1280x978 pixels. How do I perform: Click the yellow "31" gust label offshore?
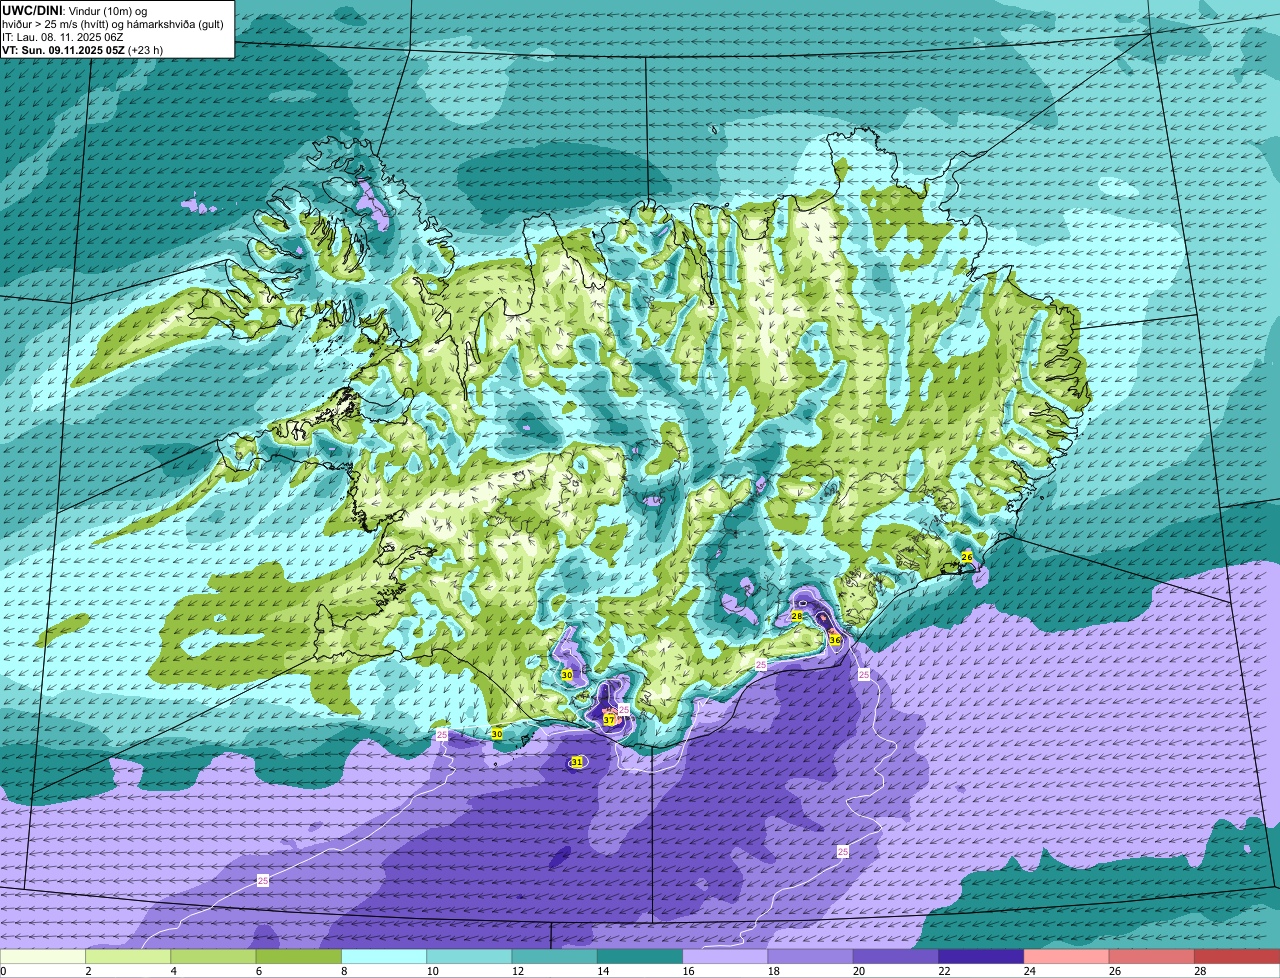(576, 762)
